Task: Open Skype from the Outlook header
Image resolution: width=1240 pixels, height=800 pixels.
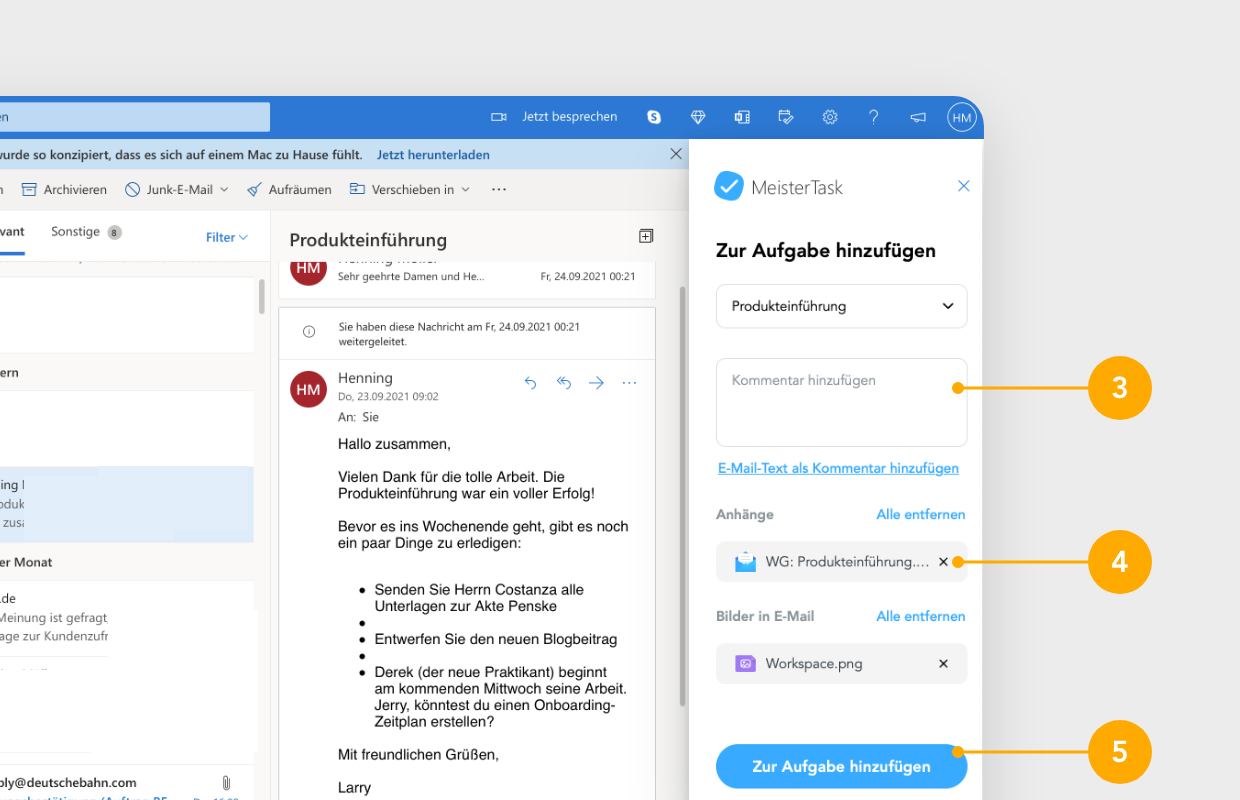Action: (x=654, y=117)
